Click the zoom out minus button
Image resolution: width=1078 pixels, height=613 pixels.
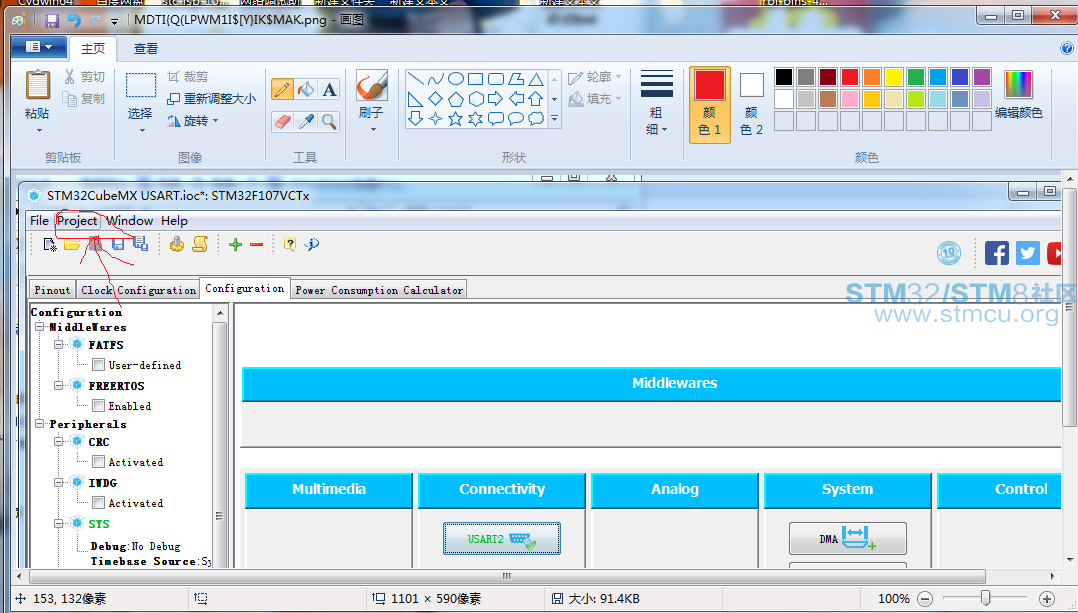click(925, 599)
